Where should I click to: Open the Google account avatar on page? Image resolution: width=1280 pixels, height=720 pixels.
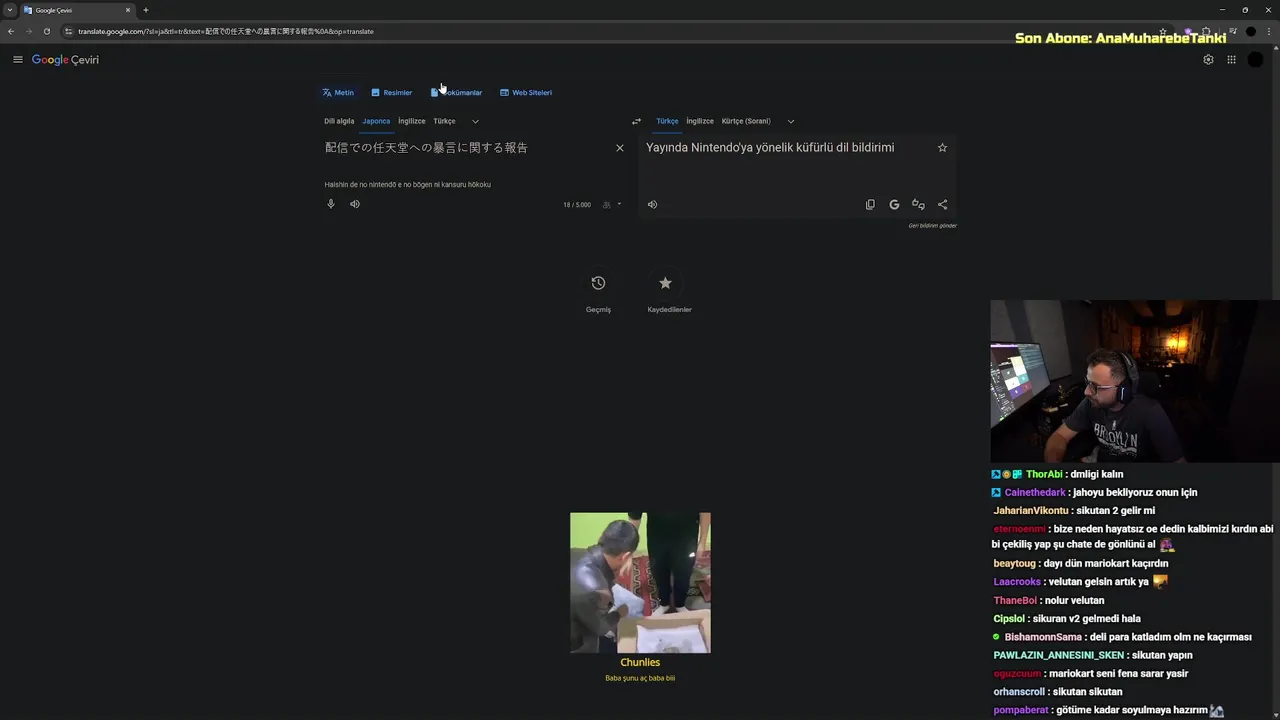[x=1255, y=60]
